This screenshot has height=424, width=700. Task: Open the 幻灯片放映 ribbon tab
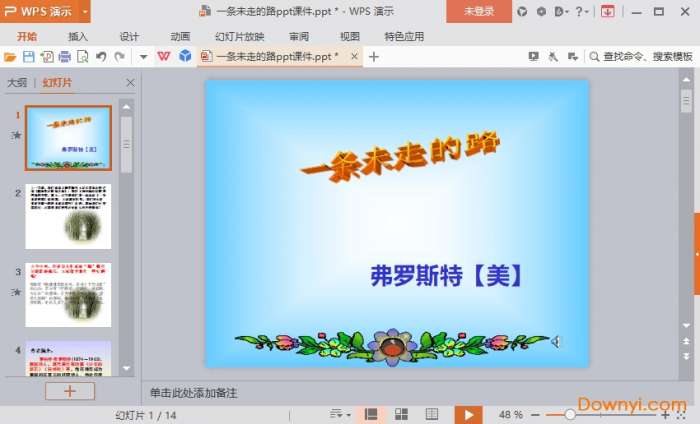240,37
